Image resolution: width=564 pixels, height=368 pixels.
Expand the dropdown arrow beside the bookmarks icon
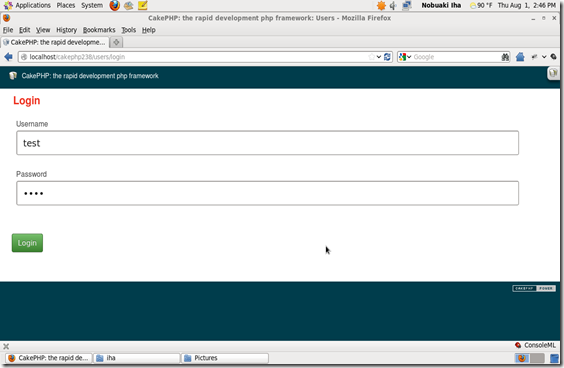[544, 57]
